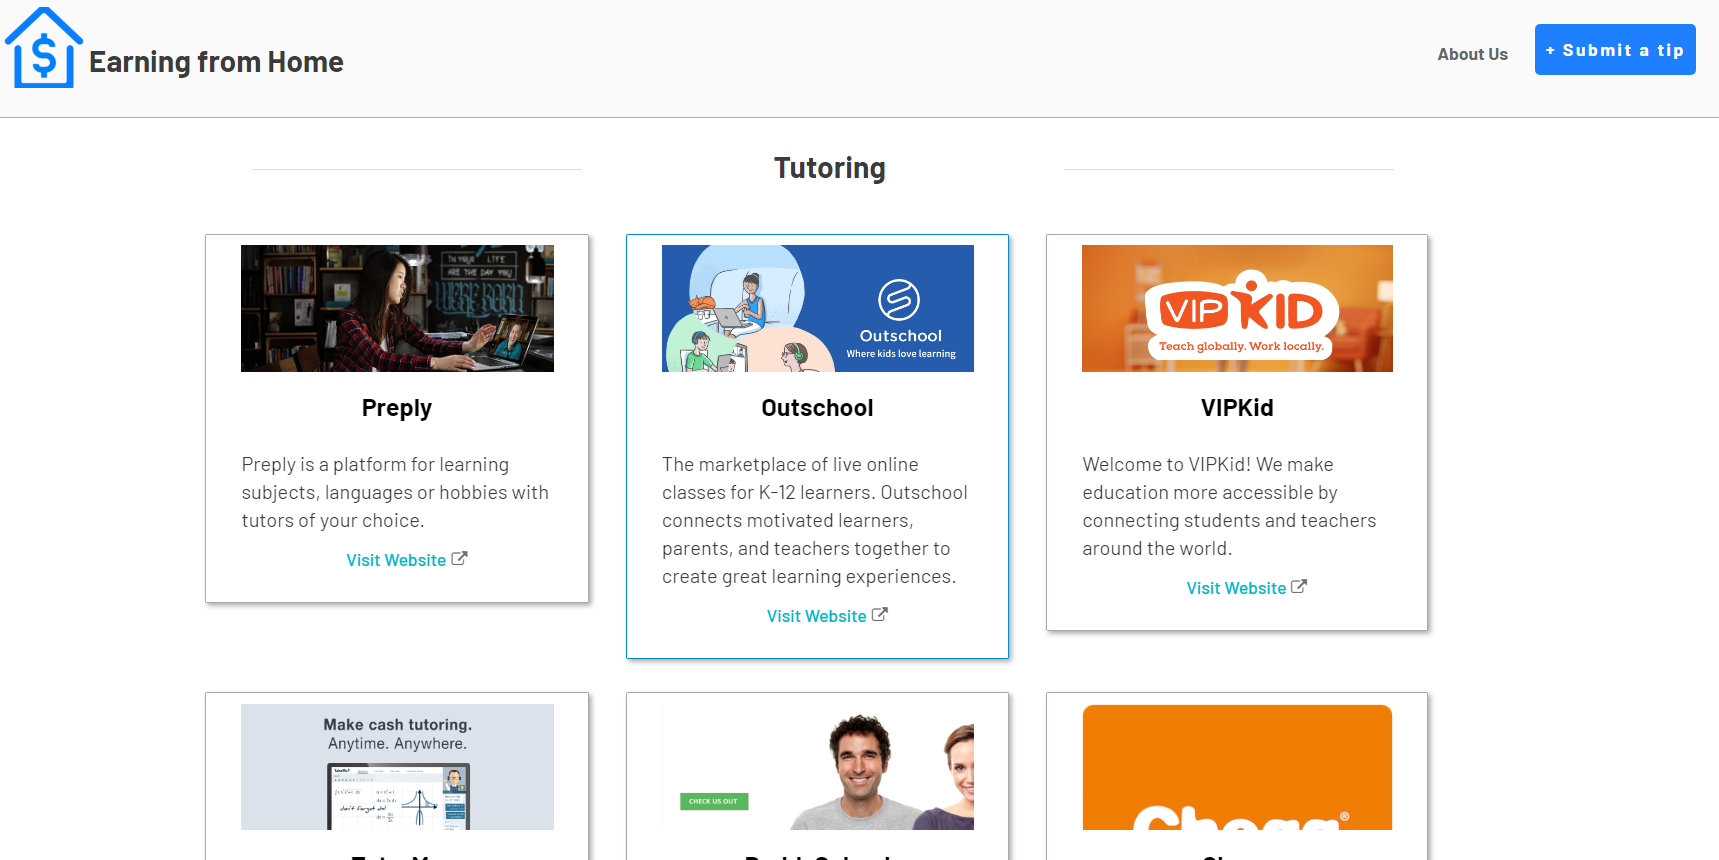Click the Tutoring section heading
Viewport: 1719px width, 860px height.
click(829, 168)
